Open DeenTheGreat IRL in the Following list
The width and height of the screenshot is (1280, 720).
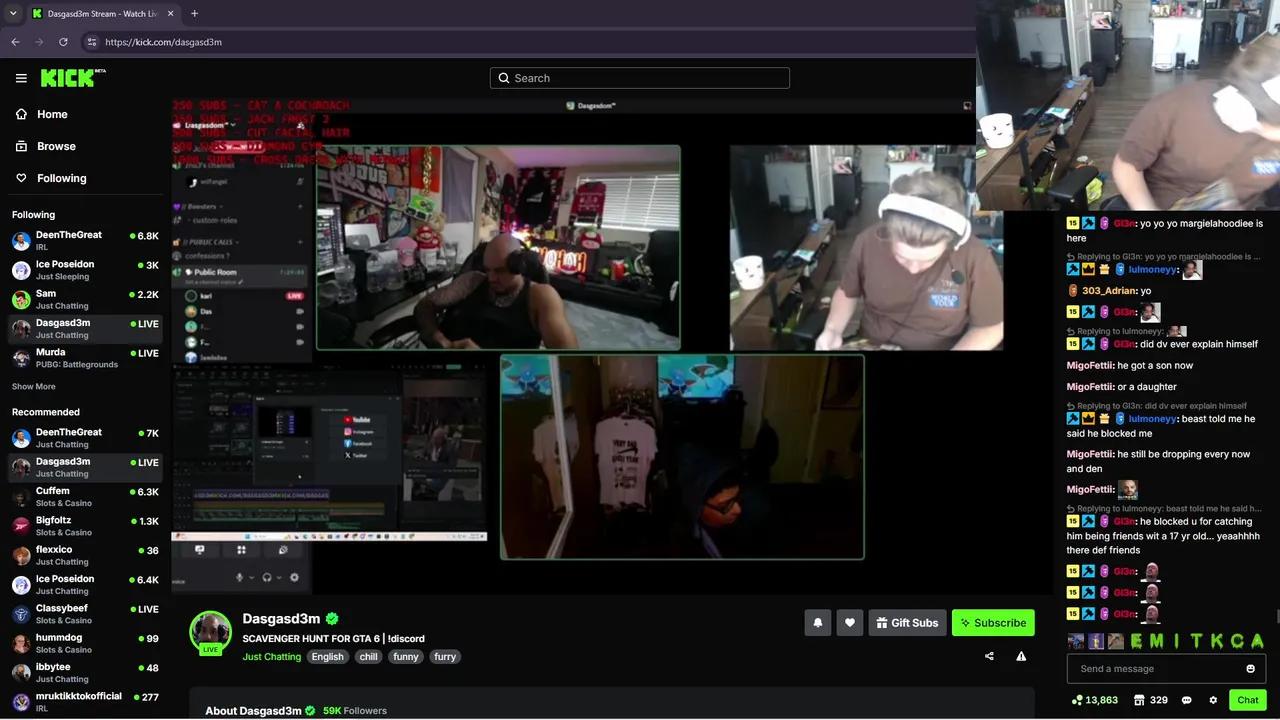coord(86,241)
